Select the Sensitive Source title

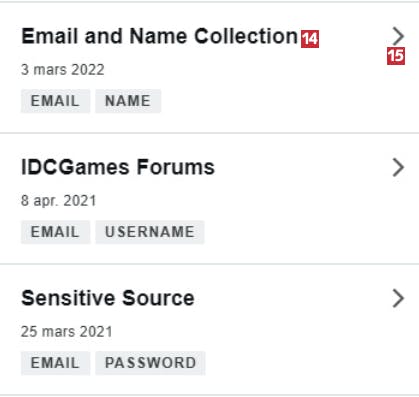coord(108,298)
